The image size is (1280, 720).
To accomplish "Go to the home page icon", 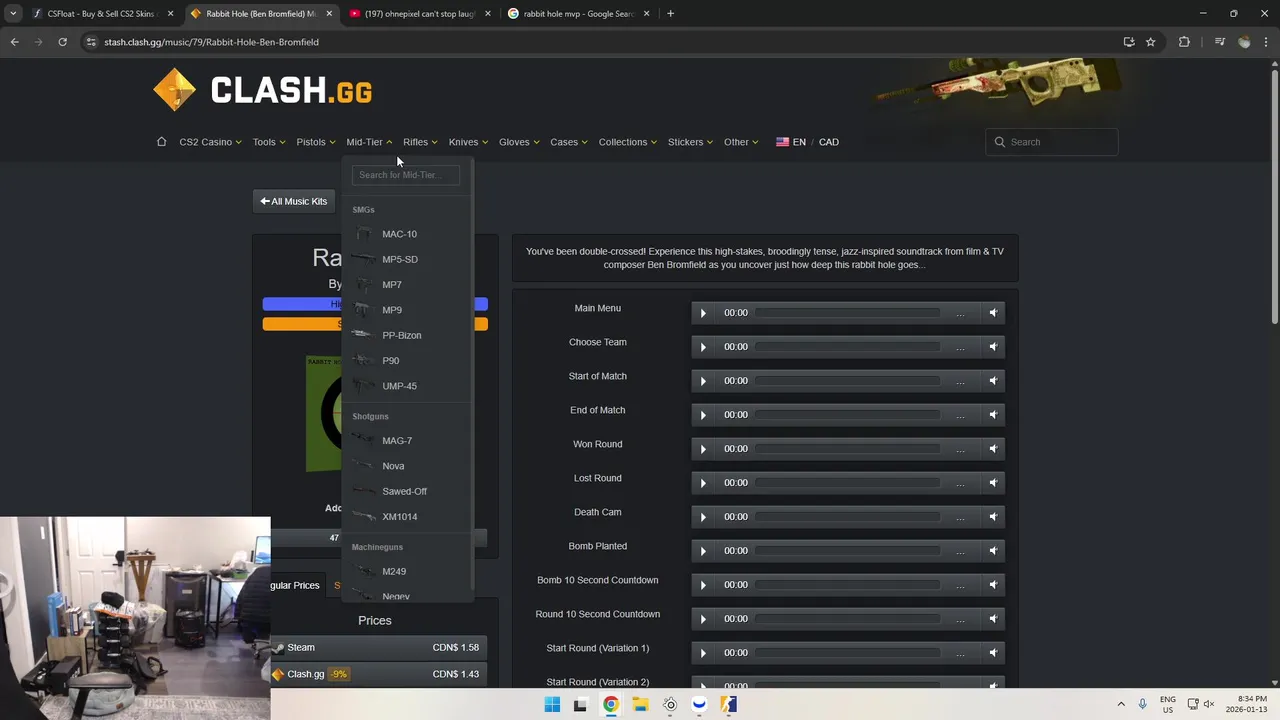I will pos(161,141).
